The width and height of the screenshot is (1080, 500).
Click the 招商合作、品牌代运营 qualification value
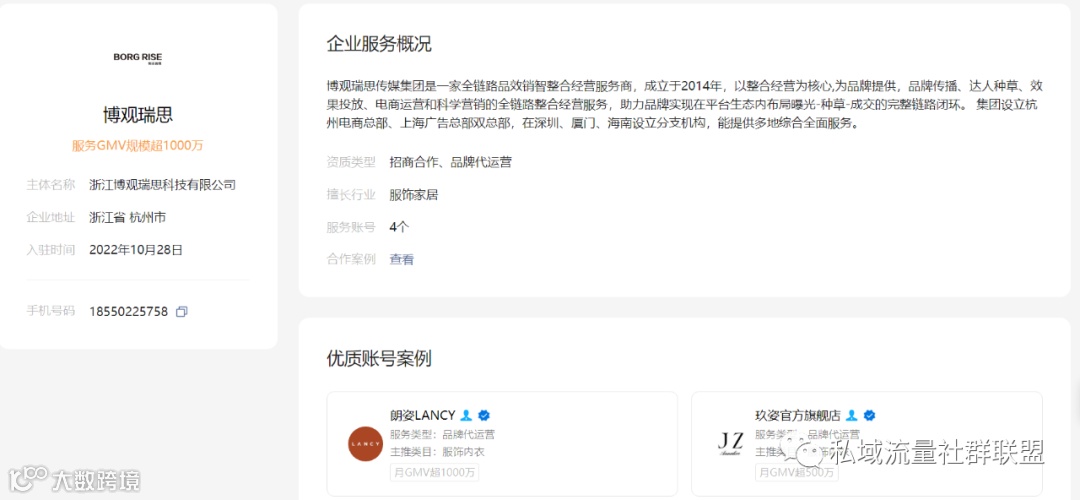click(450, 162)
